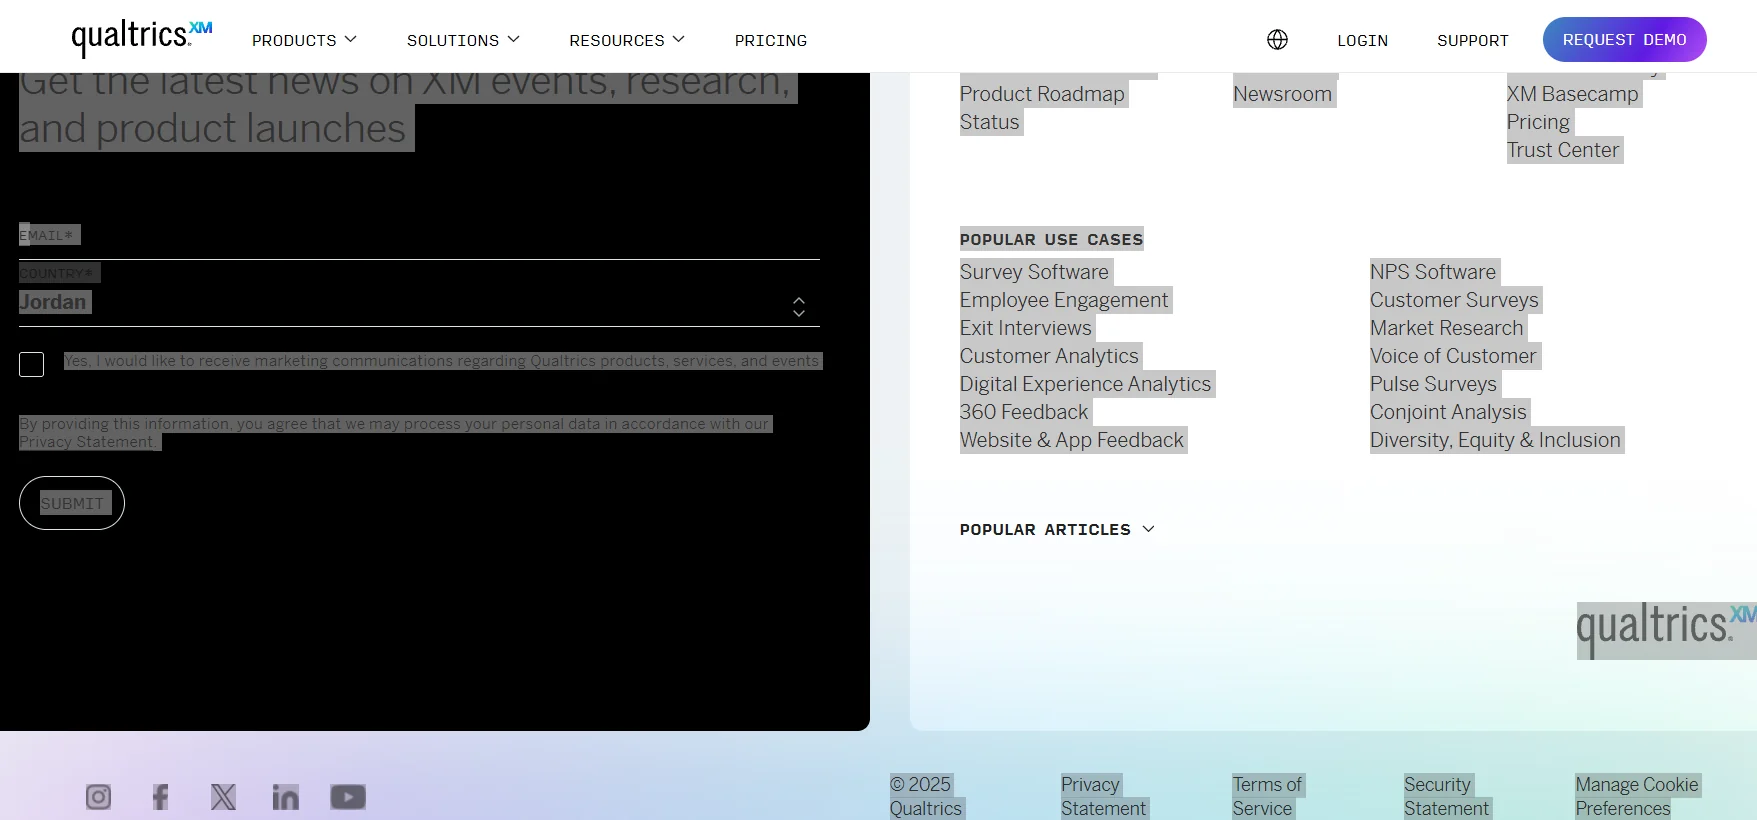The image size is (1757, 820).
Task: Click the Qualtrics XM logo in header
Action: point(142,38)
